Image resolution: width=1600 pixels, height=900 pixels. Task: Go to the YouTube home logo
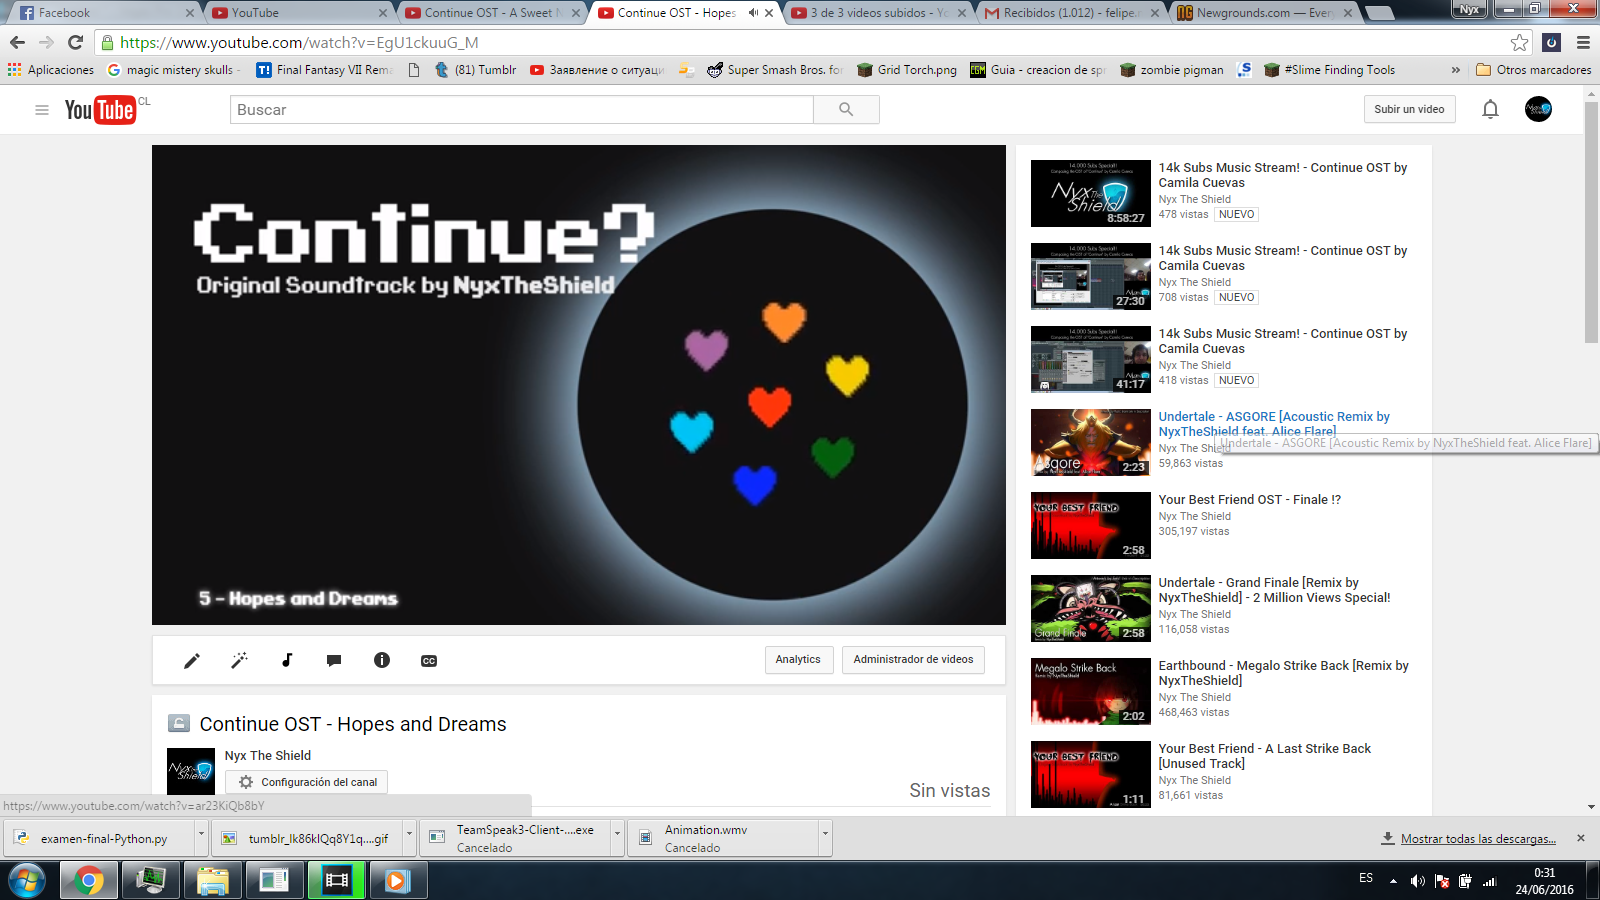point(100,110)
